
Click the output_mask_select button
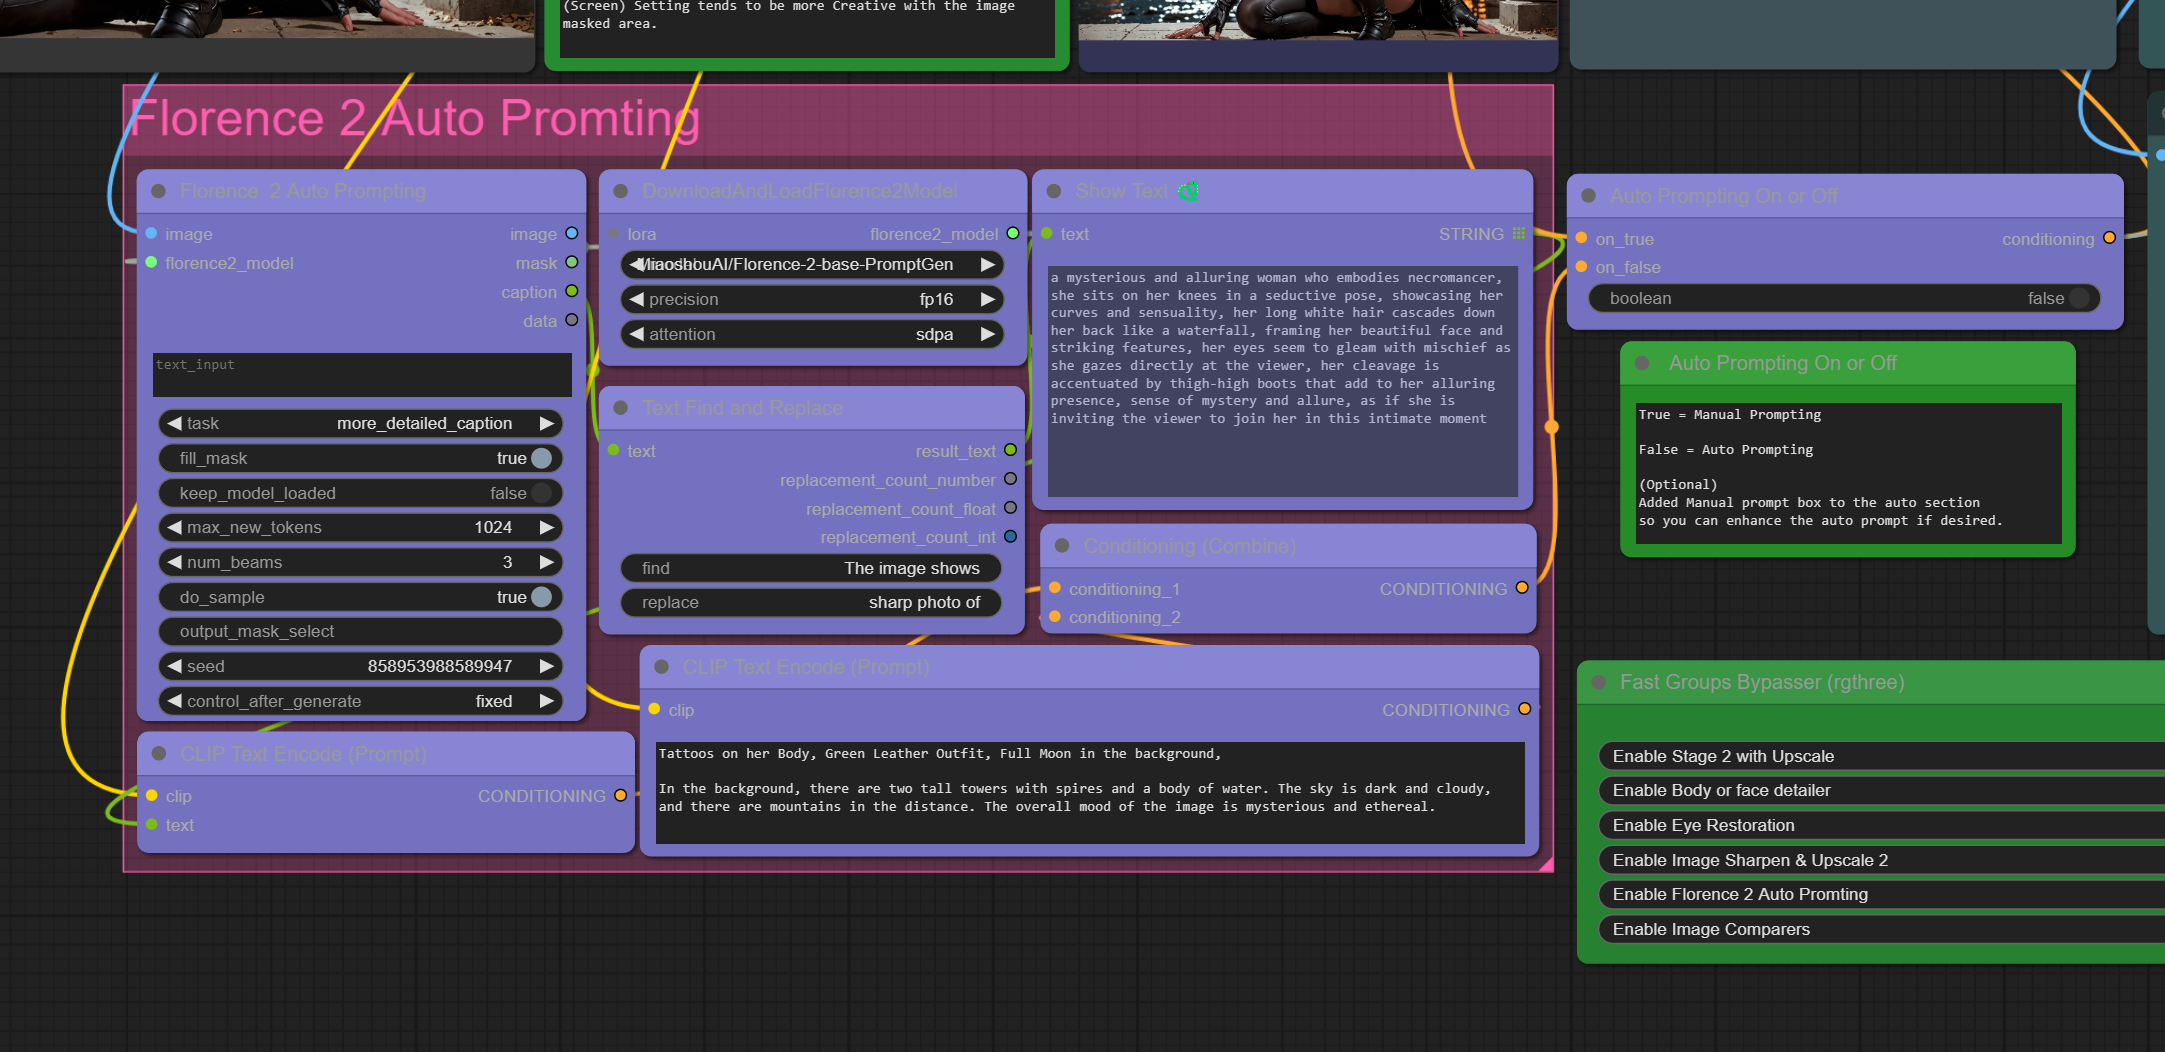coord(360,631)
